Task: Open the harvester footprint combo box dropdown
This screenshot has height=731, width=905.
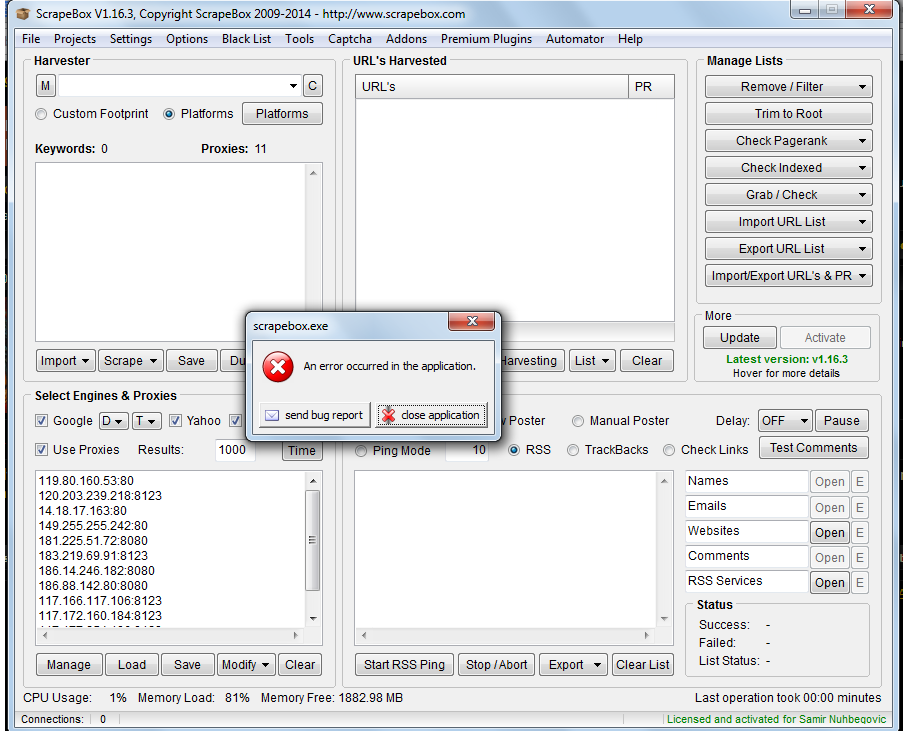Action: 293,86
